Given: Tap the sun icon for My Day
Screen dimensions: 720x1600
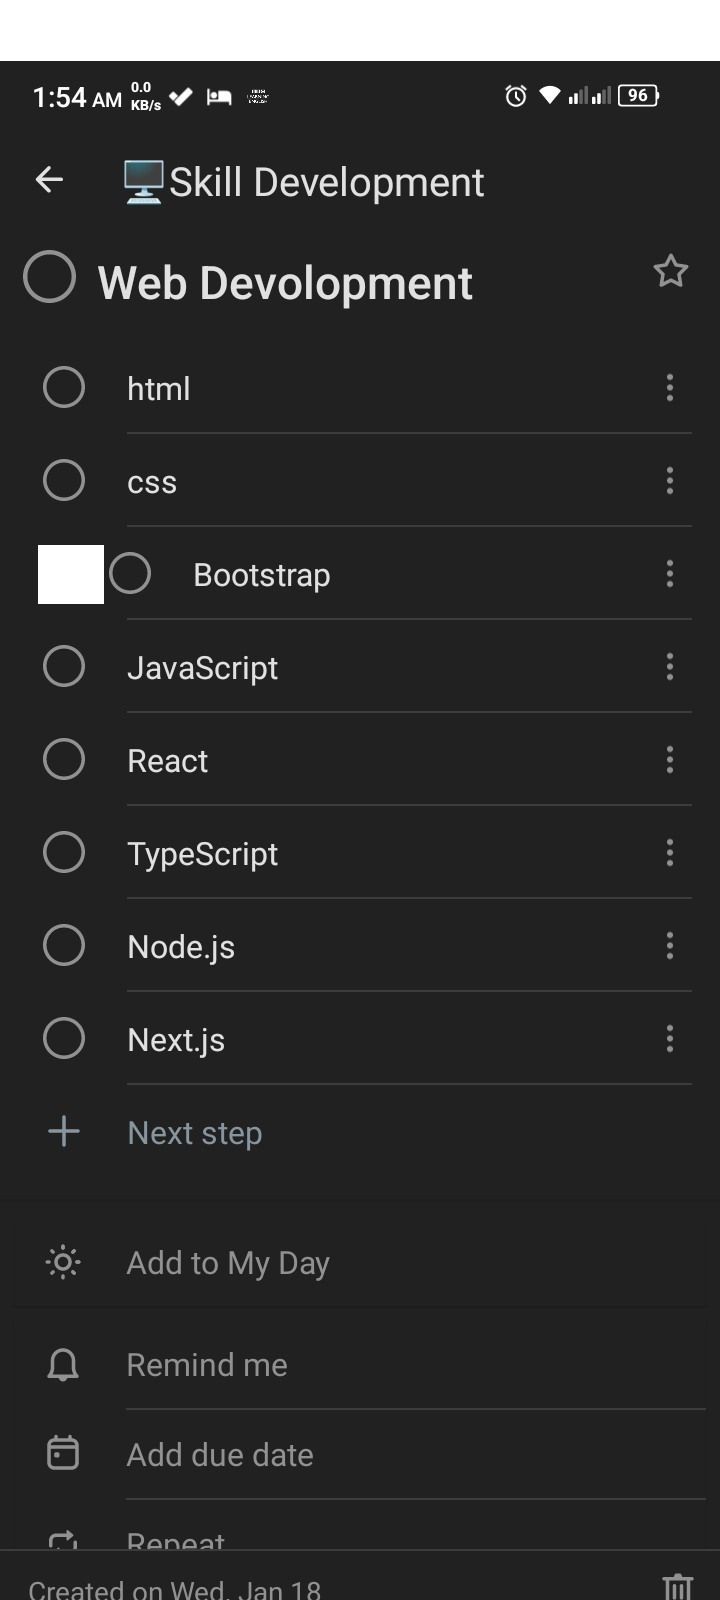Looking at the screenshot, I should pyautogui.click(x=63, y=1262).
